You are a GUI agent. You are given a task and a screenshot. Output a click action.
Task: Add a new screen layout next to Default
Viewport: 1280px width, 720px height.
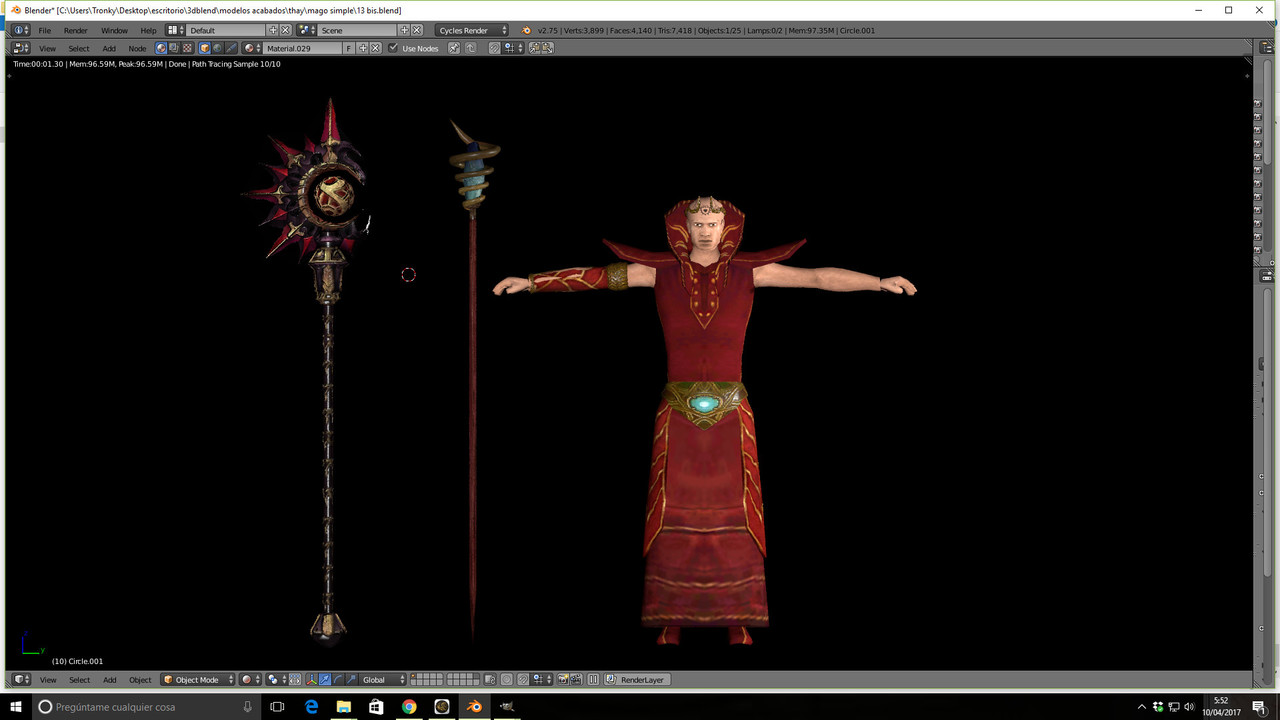coord(273,30)
